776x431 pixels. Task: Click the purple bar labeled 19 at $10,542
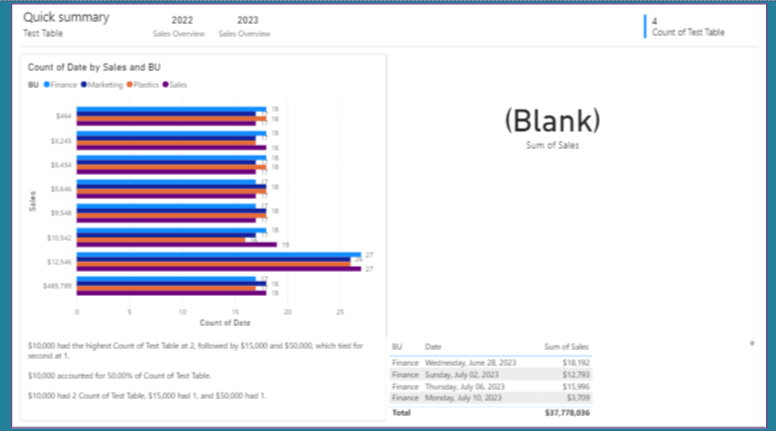tap(176, 243)
